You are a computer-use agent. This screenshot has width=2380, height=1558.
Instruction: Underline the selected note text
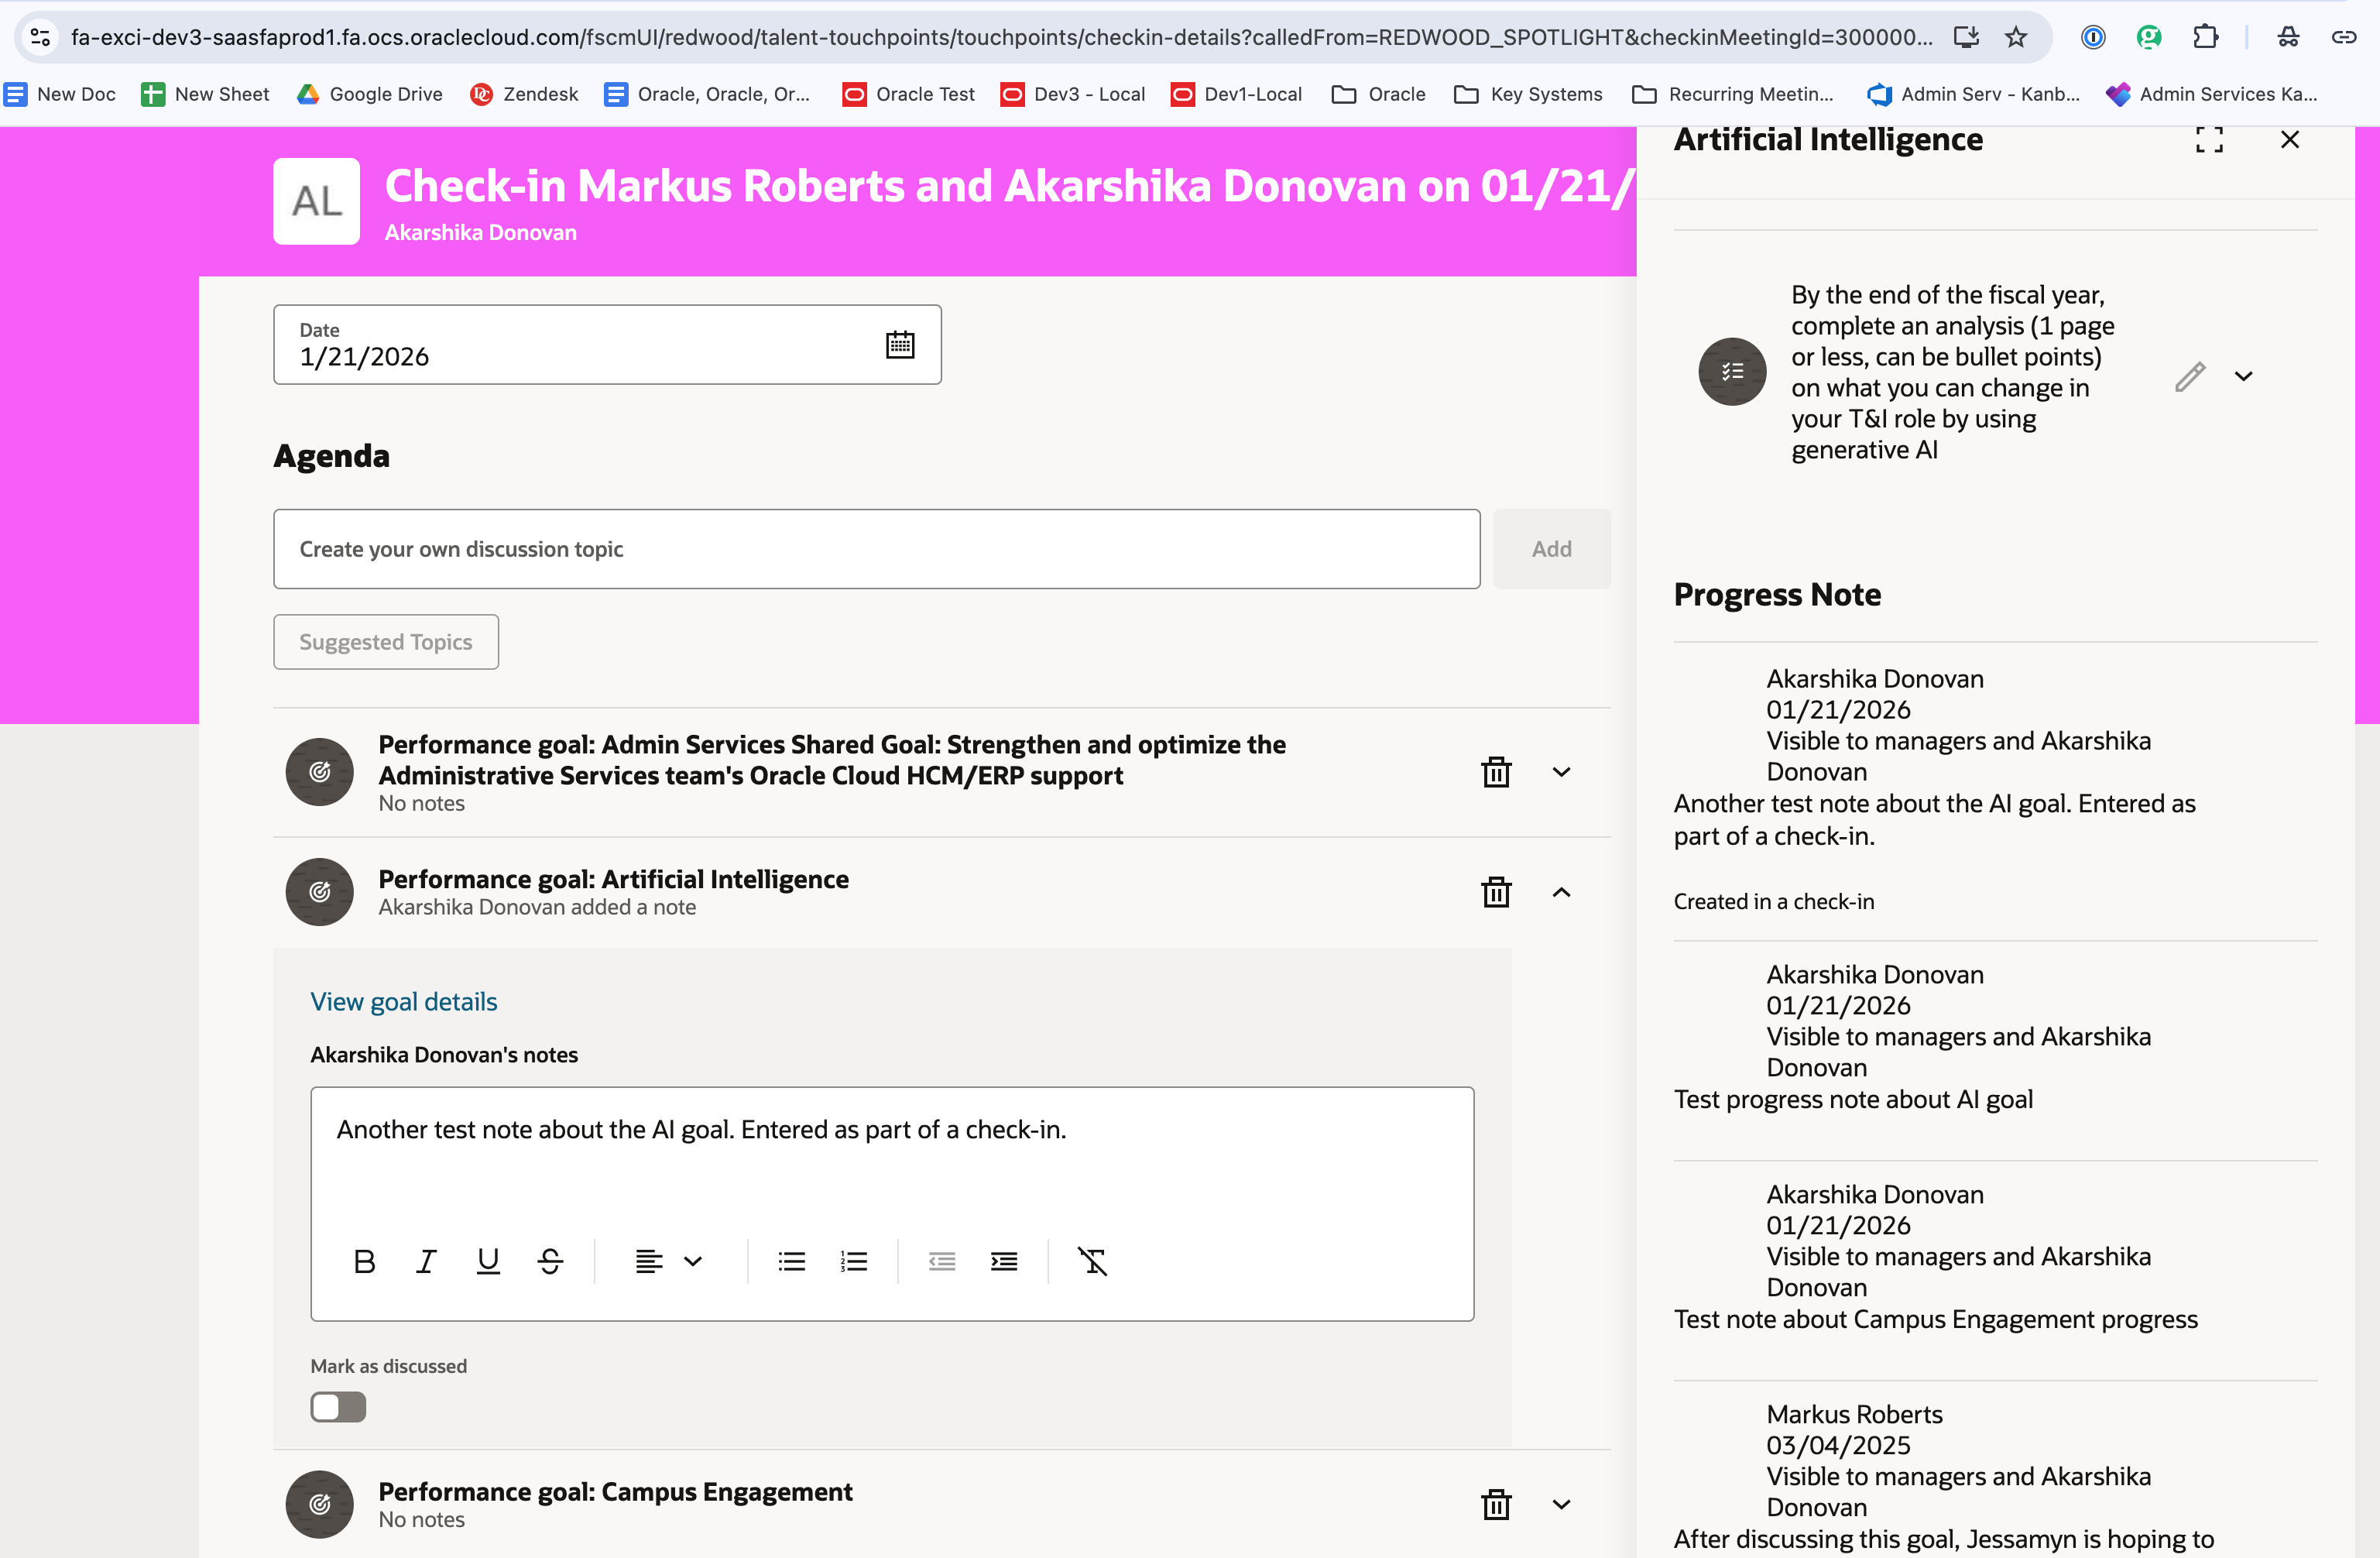click(488, 1261)
